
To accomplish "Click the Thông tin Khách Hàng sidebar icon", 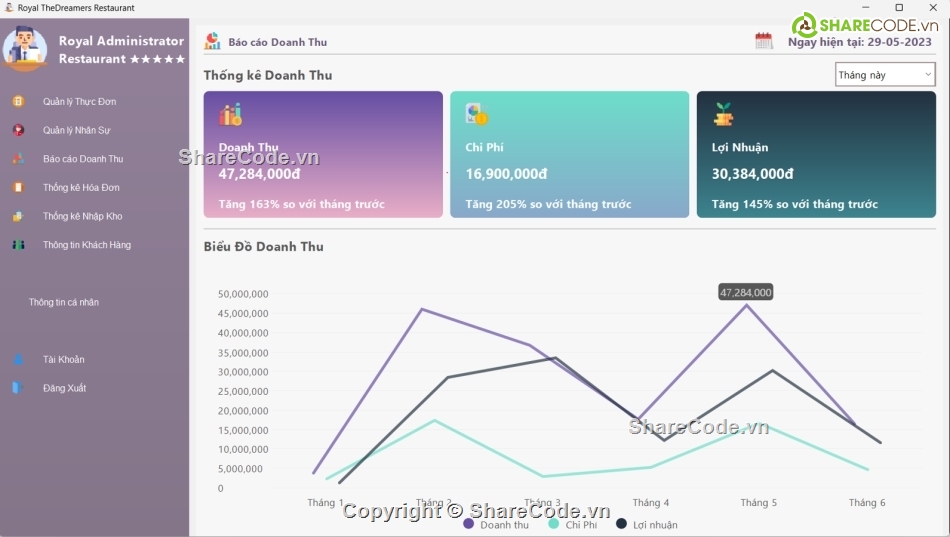I will pyautogui.click(x=18, y=245).
